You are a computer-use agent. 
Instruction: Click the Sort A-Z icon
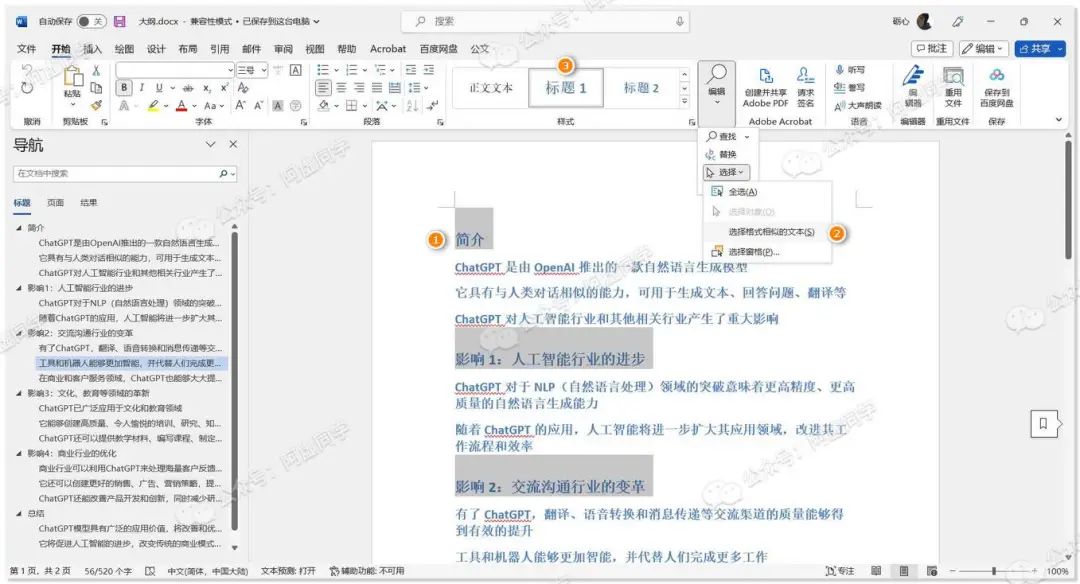(x=412, y=105)
